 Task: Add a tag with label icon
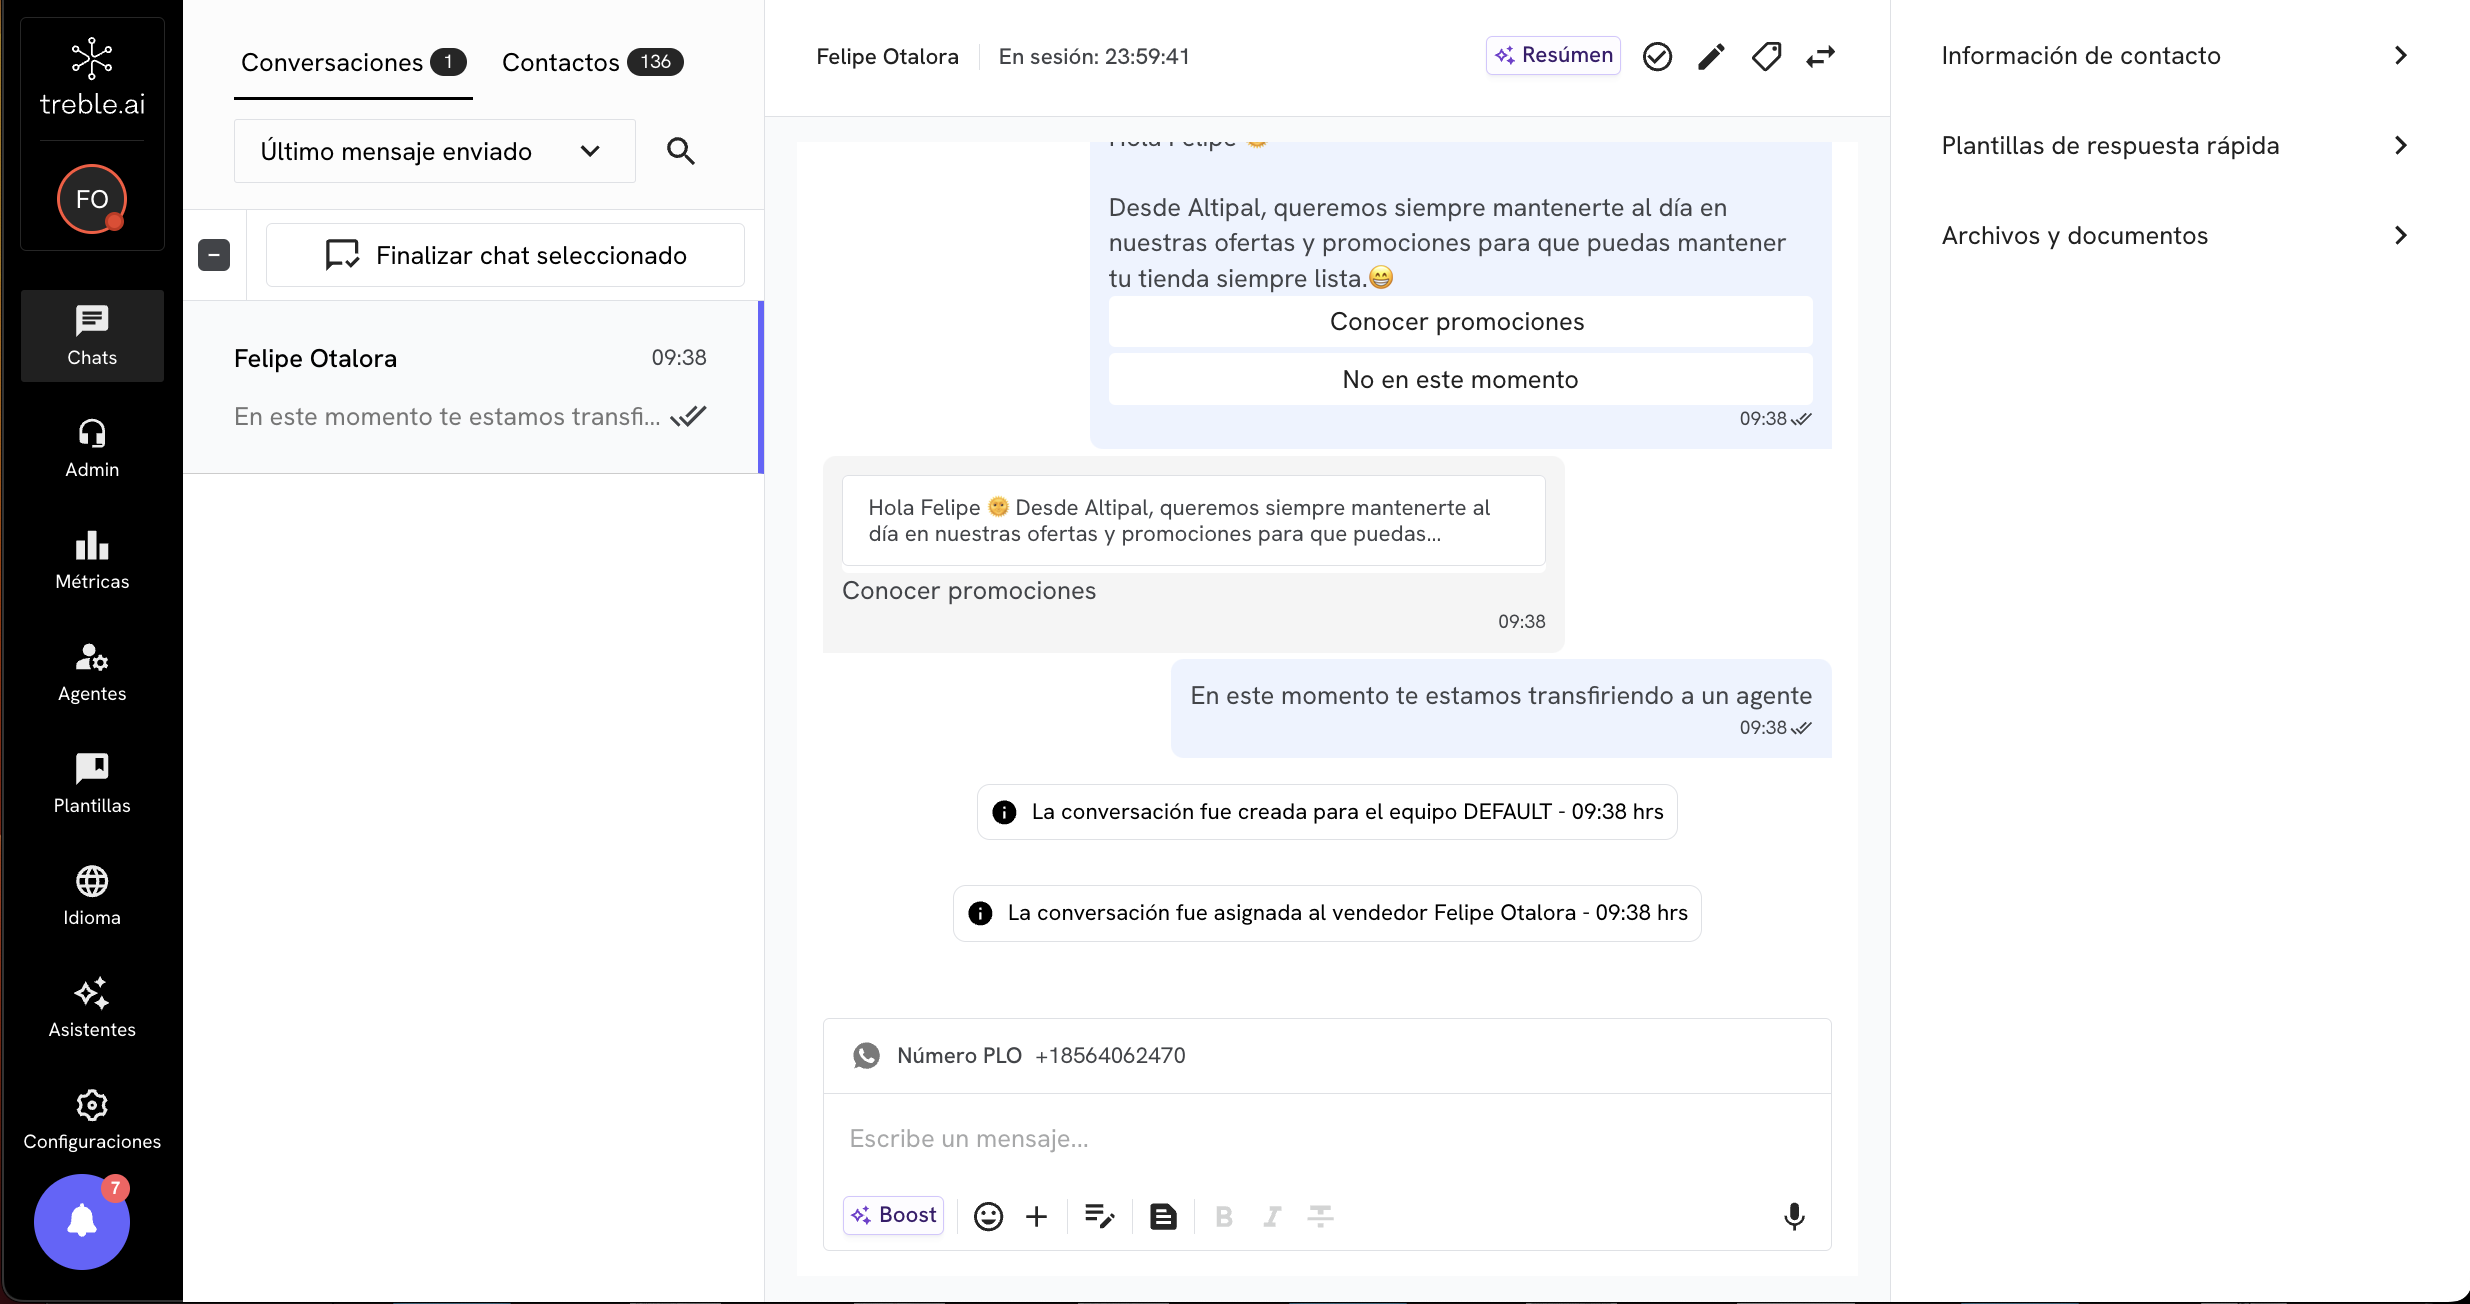pos(1766,56)
